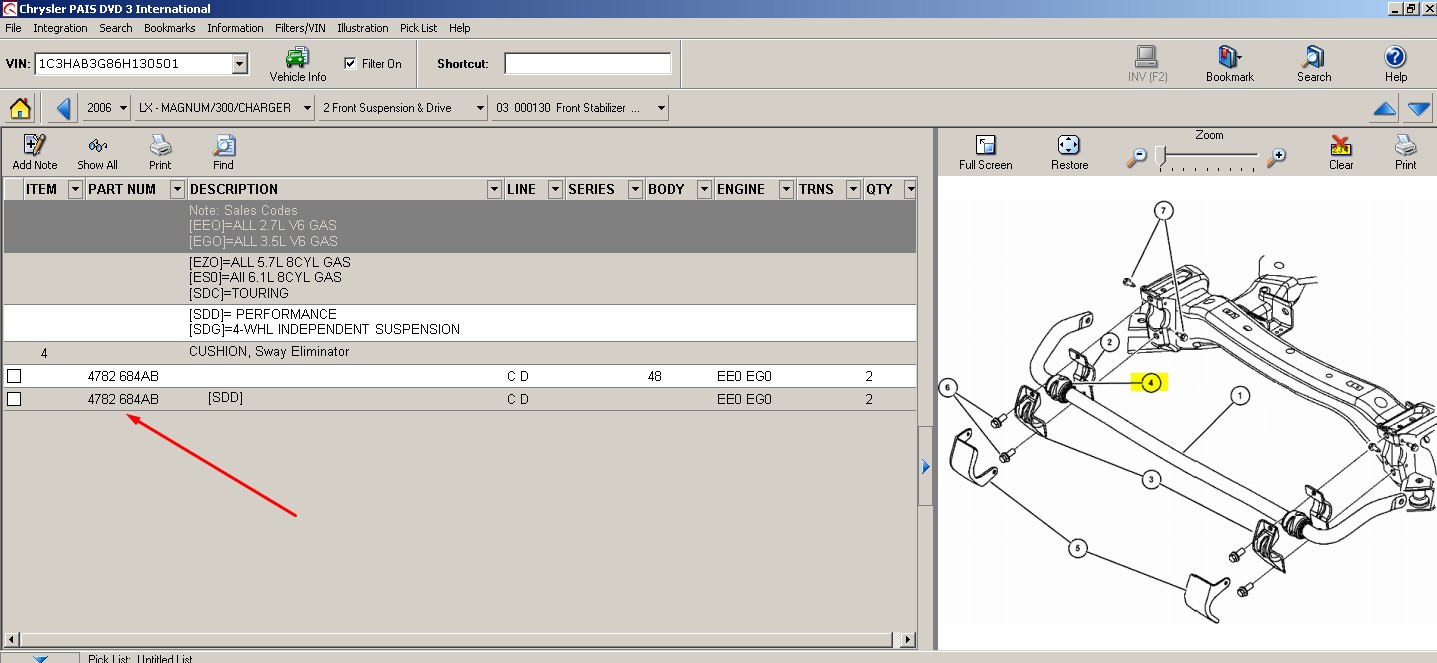Click into the Shortcut input field
This screenshot has width=1437, height=663.
[587, 63]
